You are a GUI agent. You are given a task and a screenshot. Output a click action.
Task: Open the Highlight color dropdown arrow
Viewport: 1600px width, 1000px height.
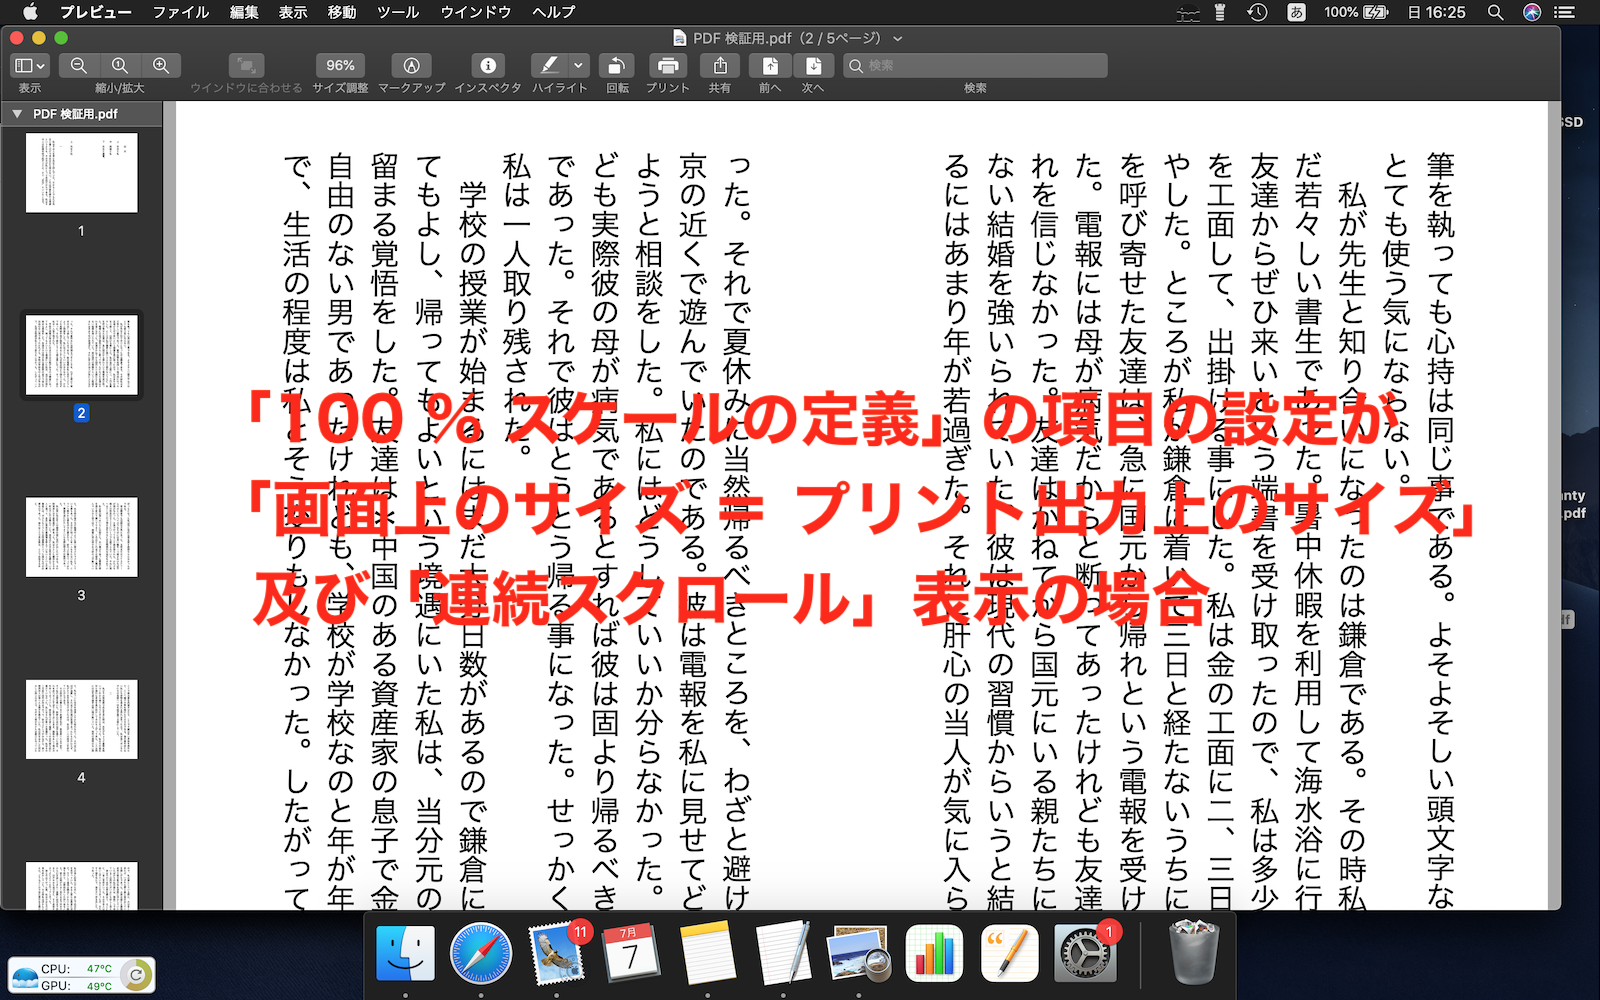[578, 66]
